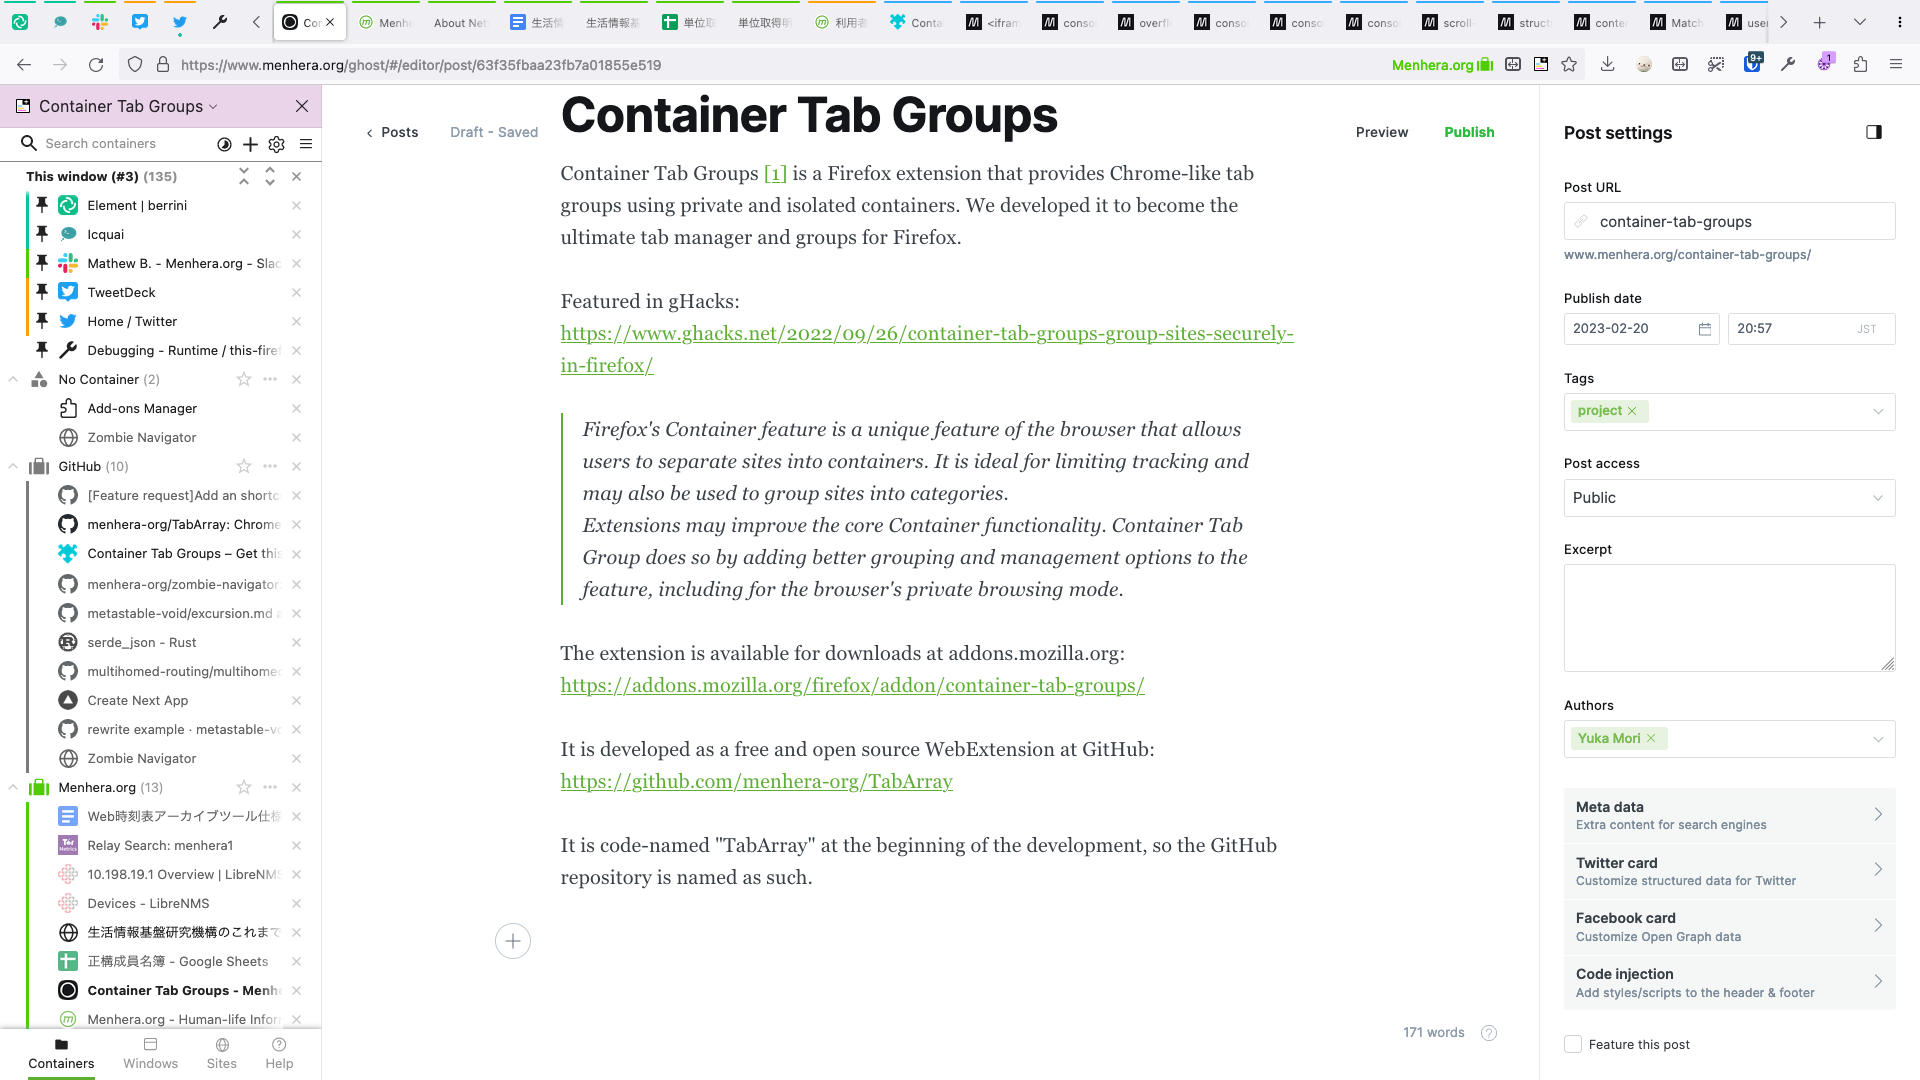Toggle Post settings sidebar panel icon
Screen dimensions: 1920x1080
tap(1874, 132)
